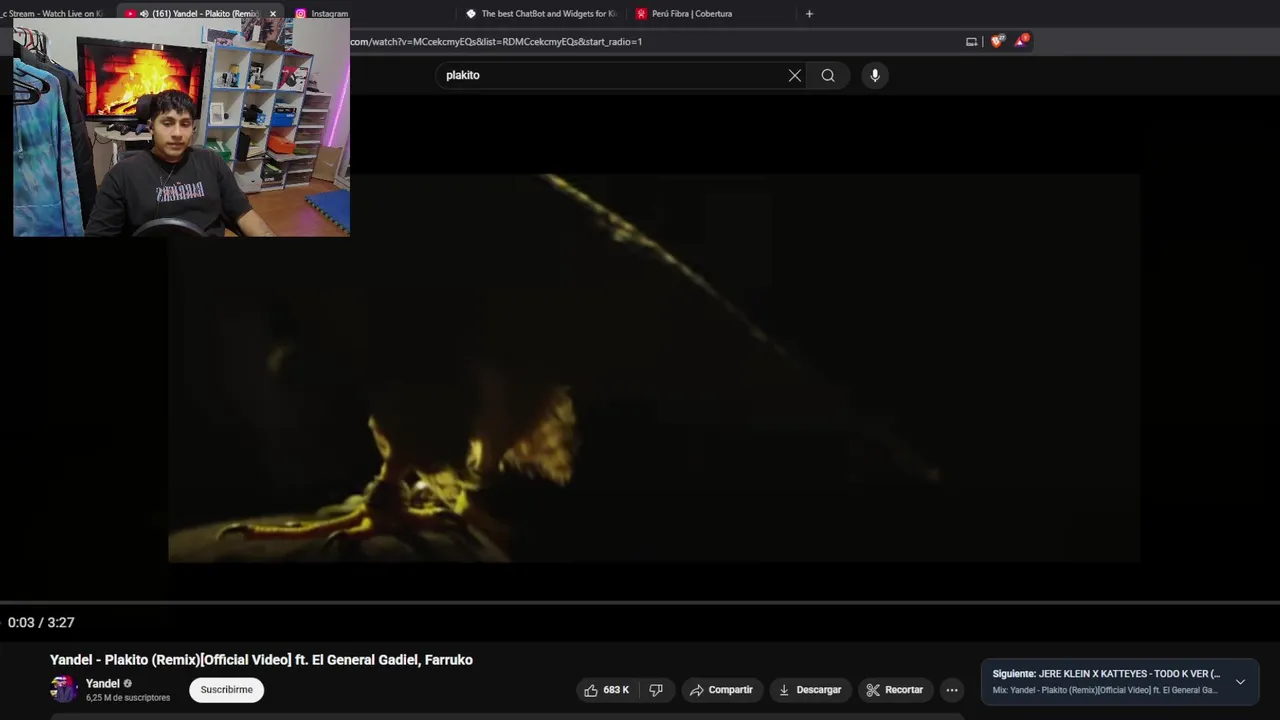Screen dimensions: 1280x720
Task: Open the Yandel channel name link
Action: coord(103,684)
